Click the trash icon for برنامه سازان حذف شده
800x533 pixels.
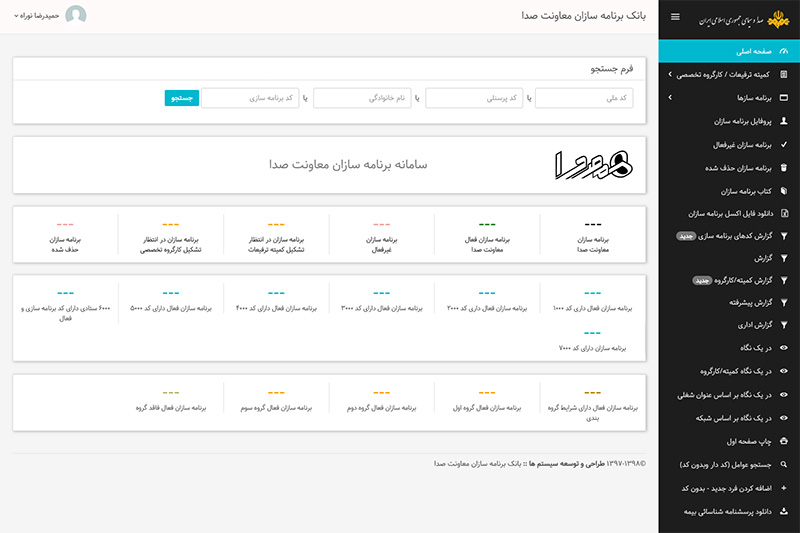[x=783, y=167]
